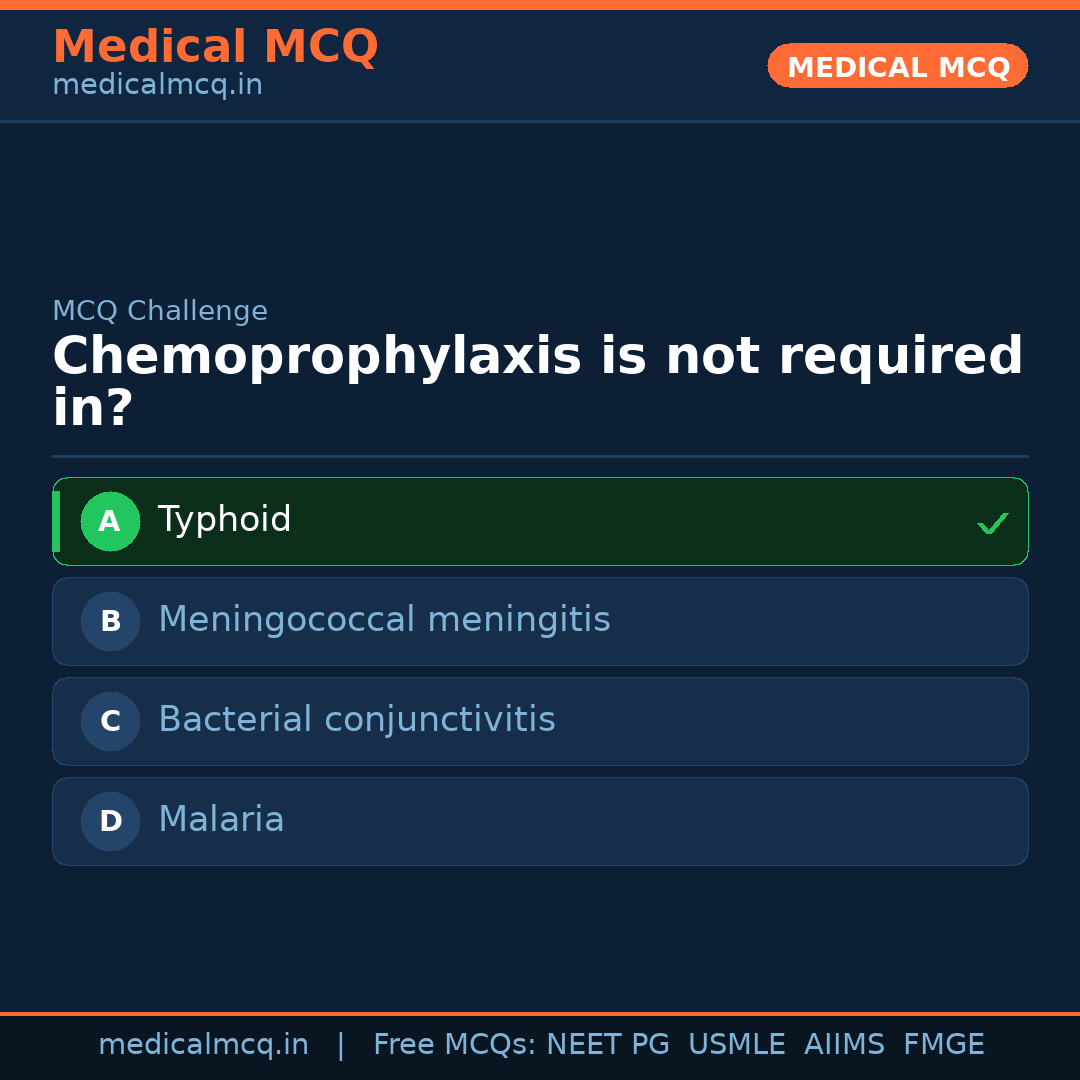Choose the C option circle
The width and height of the screenshot is (1080, 1080).
click(x=110, y=721)
